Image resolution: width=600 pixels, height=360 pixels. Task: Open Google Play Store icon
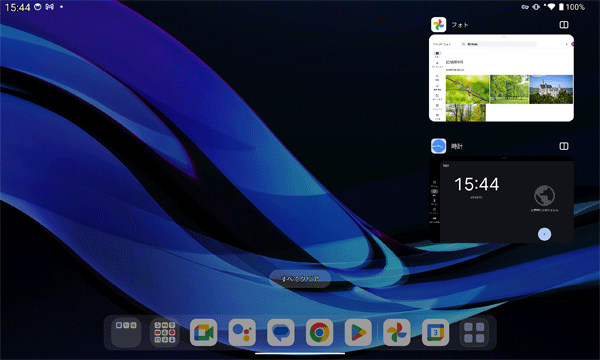click(x=358, y=332)
